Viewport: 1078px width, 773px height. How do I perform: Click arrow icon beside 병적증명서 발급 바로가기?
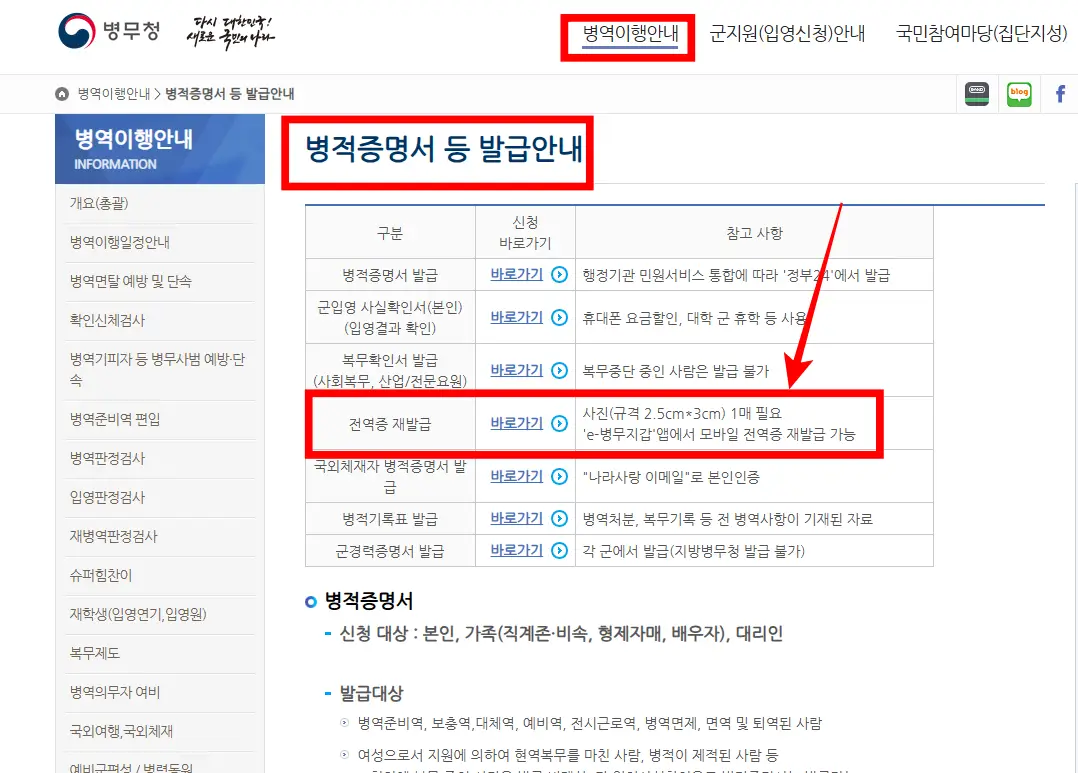[x=558, y=275]
